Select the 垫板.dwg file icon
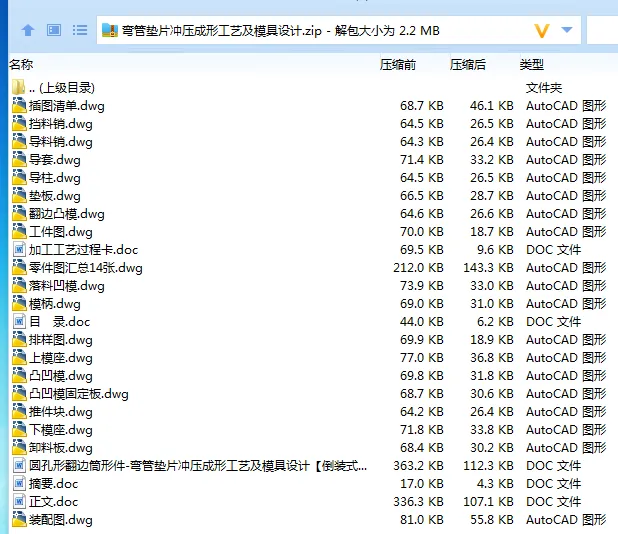This screenshot has width=618, height=534. [x=19, y=195]
